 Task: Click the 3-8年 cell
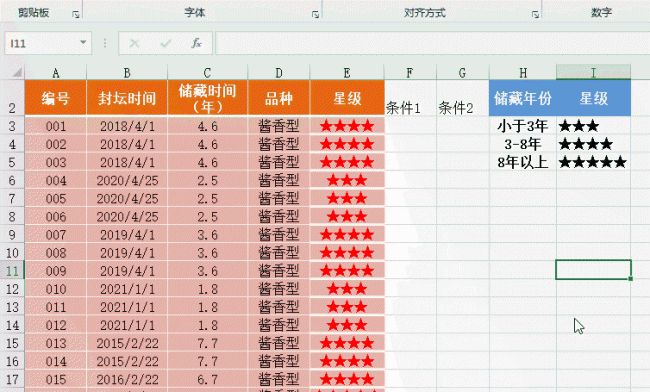[523, 144]
